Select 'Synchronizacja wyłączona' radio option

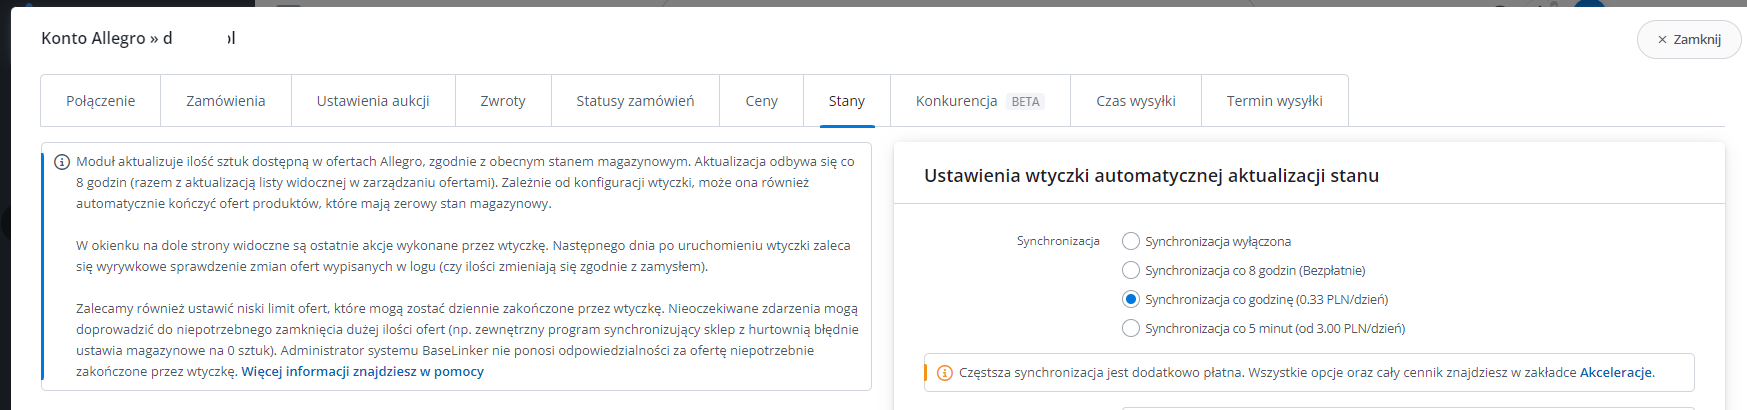[x=1131, y=241]
